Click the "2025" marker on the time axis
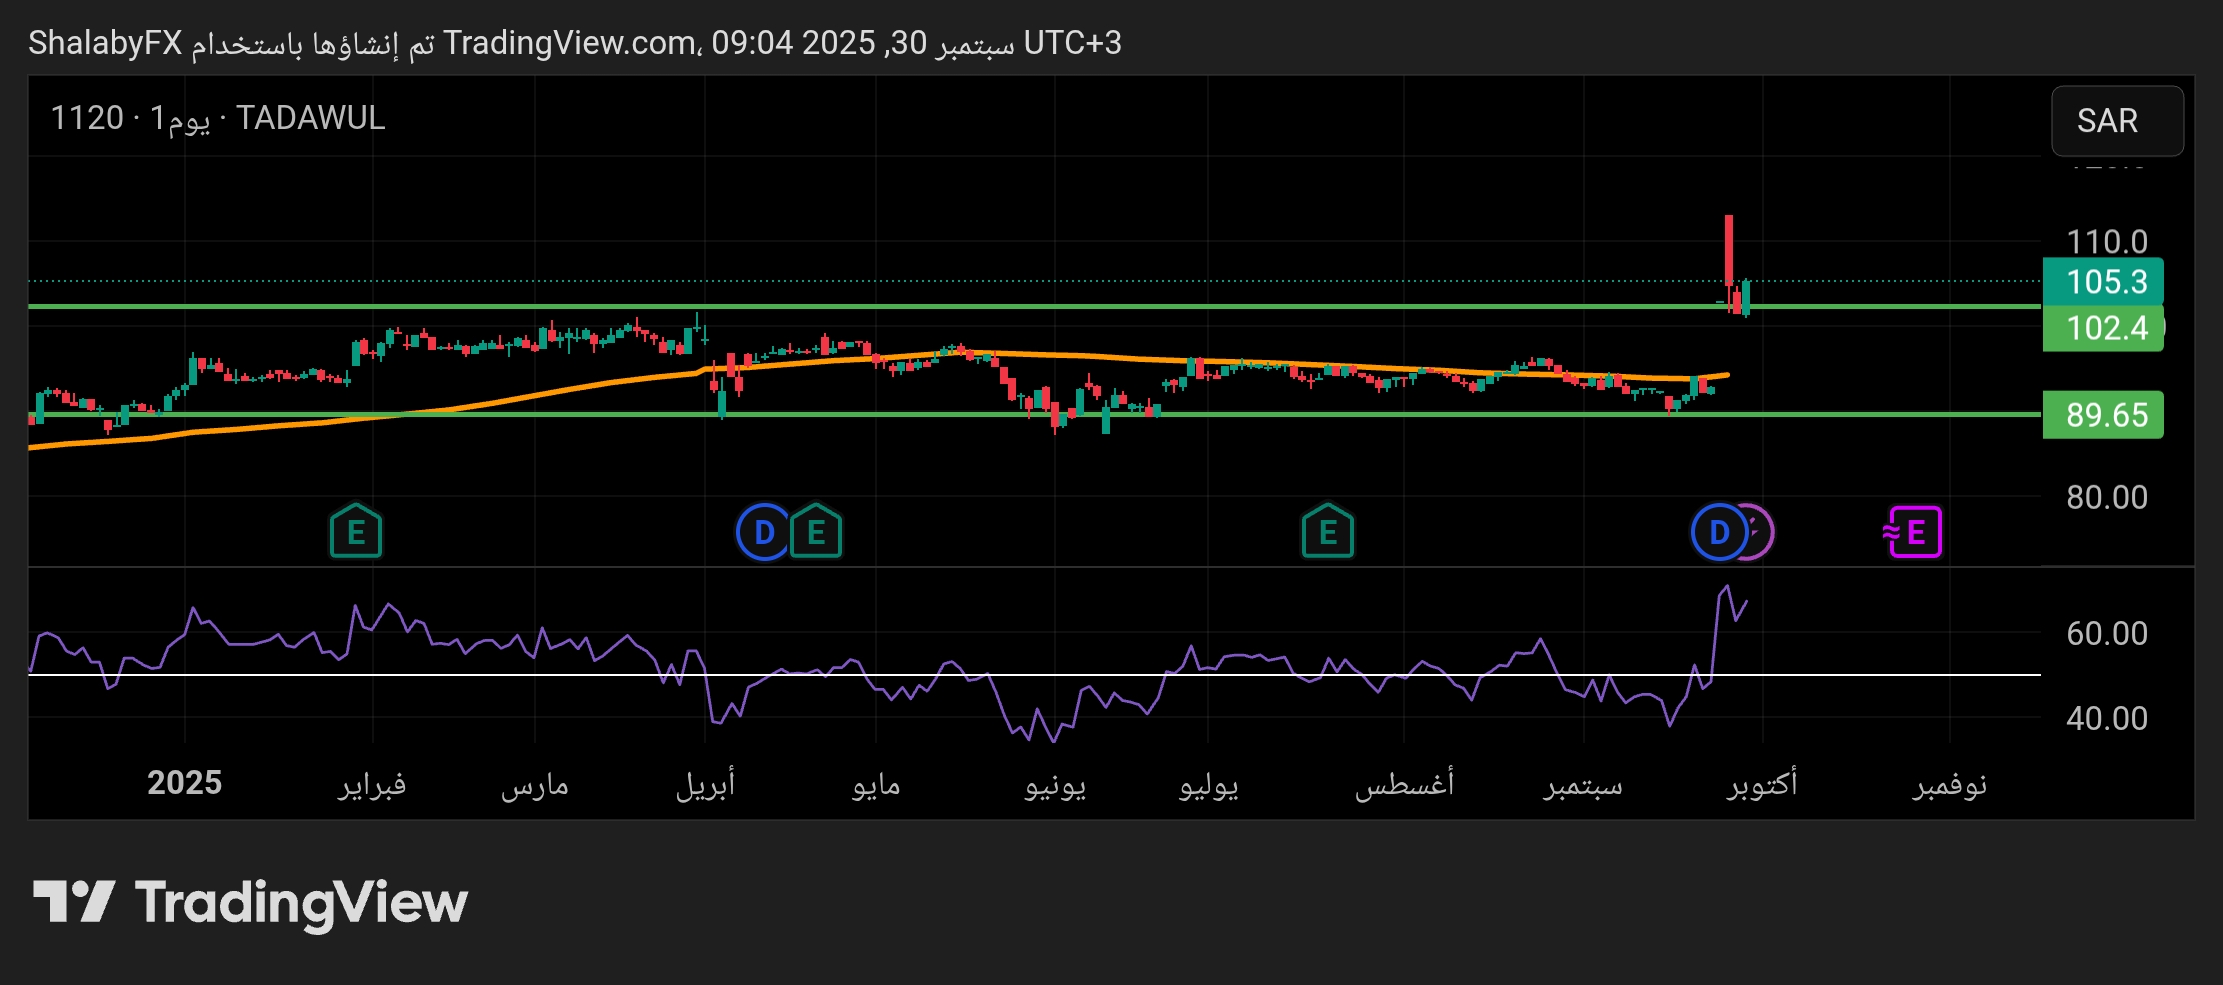 pyautogui.click(x=185, y=784)
